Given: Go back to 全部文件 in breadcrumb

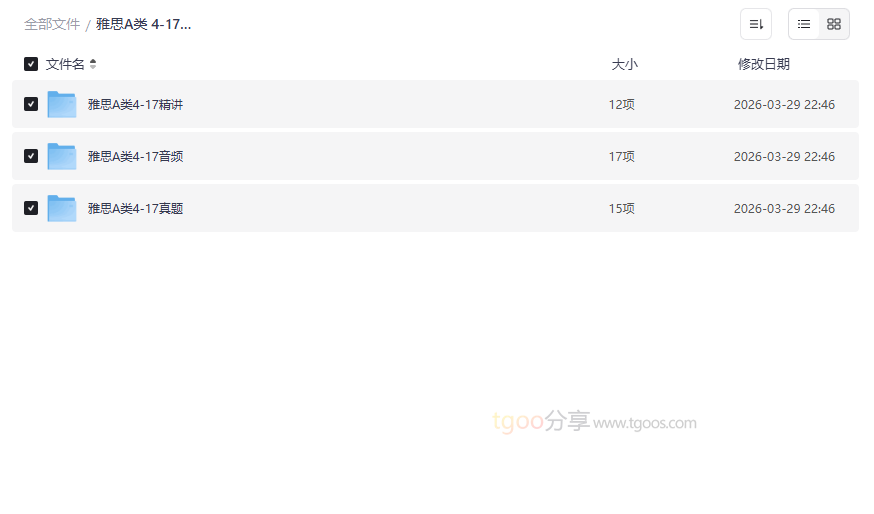Looking at the screenshot, I should coord(52,24).
